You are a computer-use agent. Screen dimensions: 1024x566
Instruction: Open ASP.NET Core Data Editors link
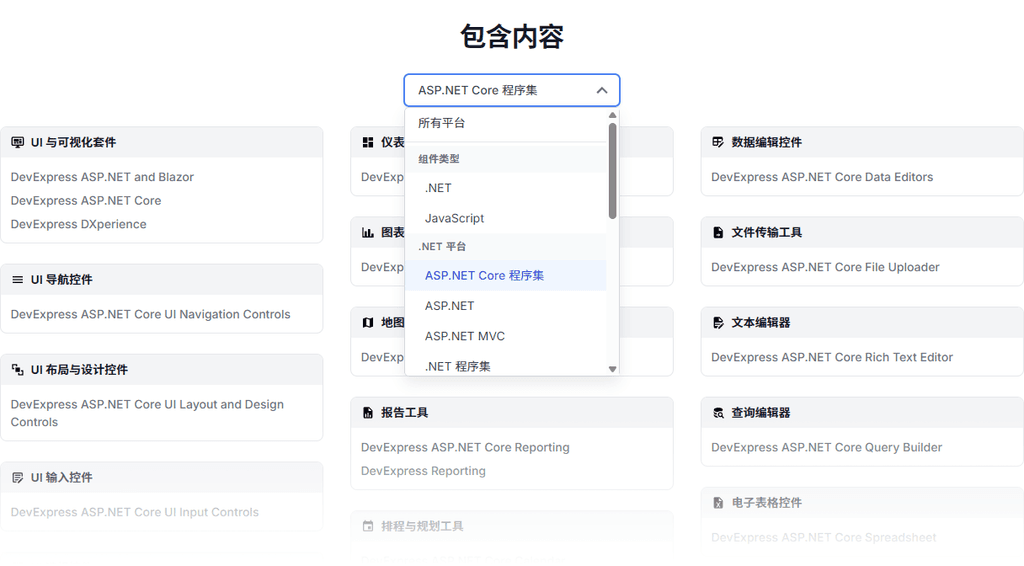(822, 177)
